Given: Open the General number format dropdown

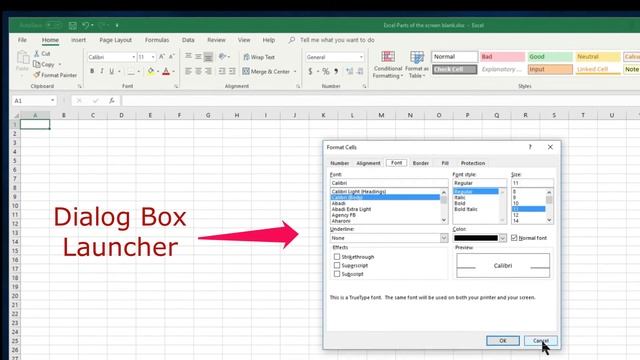Looking at the screenshot, I should tap(361, 57).
